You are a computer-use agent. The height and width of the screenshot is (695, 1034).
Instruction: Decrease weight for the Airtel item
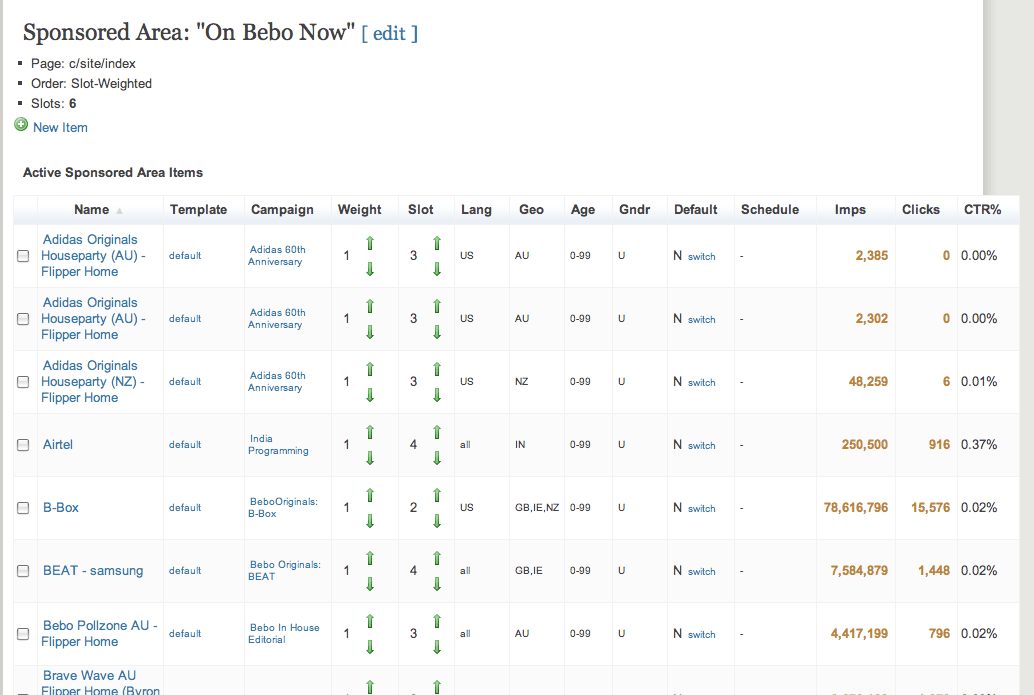pos(370,458)
